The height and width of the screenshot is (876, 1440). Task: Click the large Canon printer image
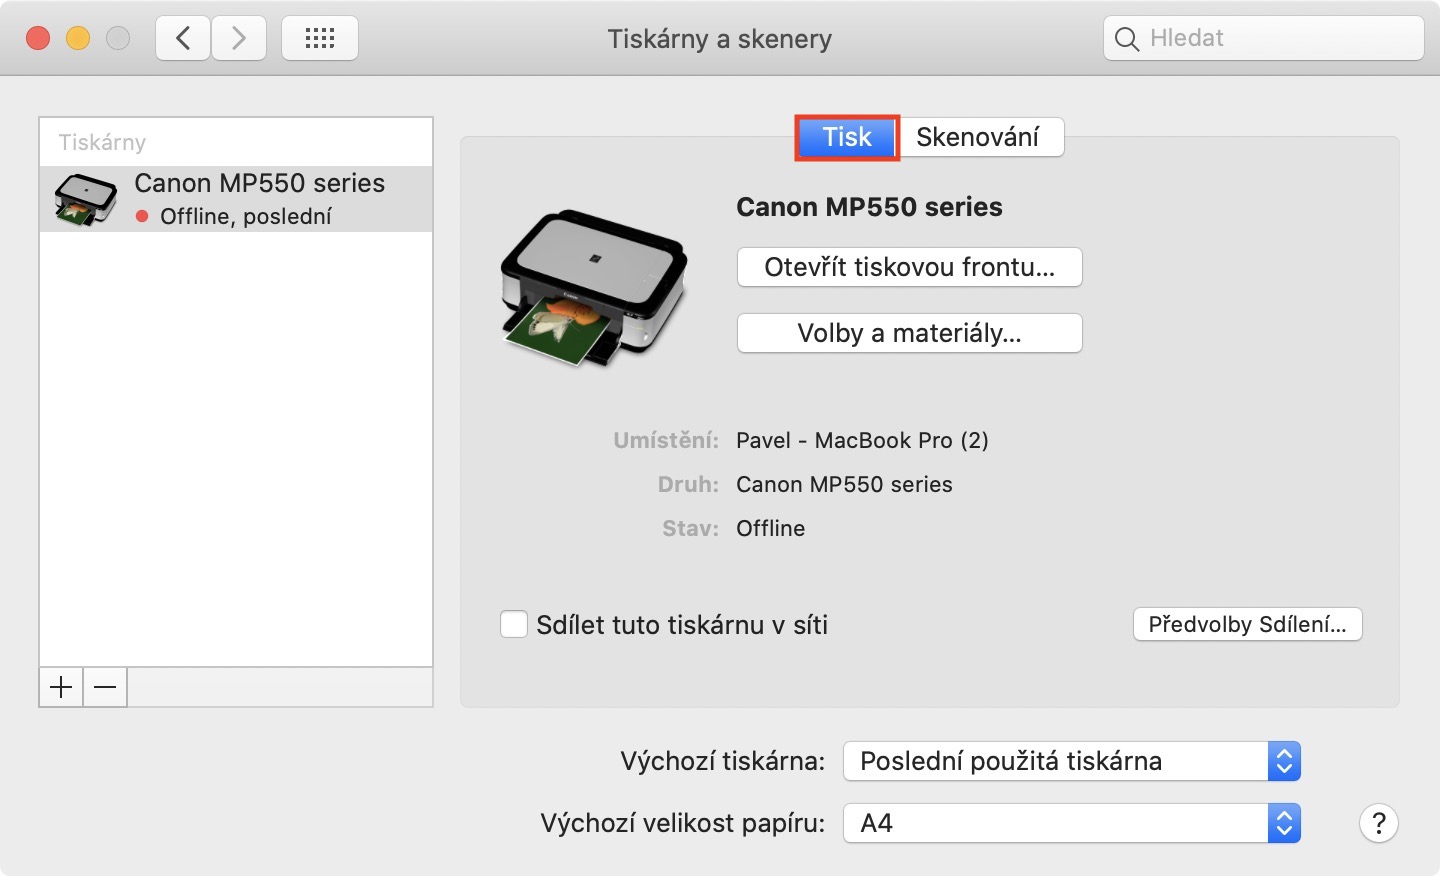[594, 288]
